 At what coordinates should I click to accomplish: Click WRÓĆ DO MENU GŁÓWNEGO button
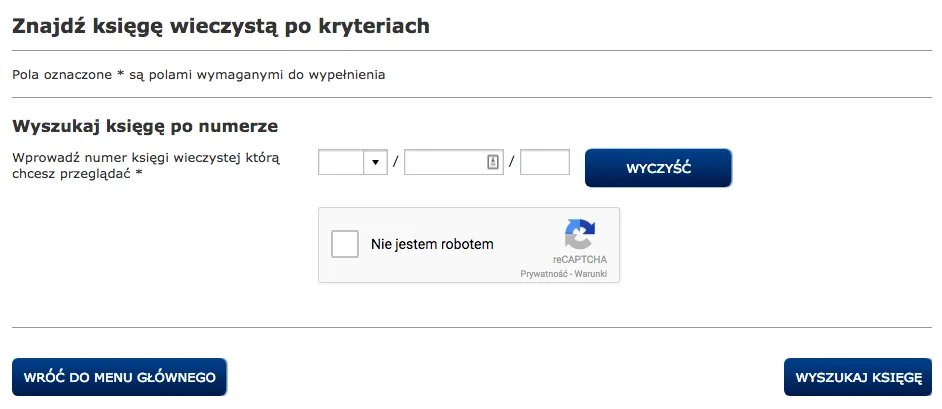(120, 377)
